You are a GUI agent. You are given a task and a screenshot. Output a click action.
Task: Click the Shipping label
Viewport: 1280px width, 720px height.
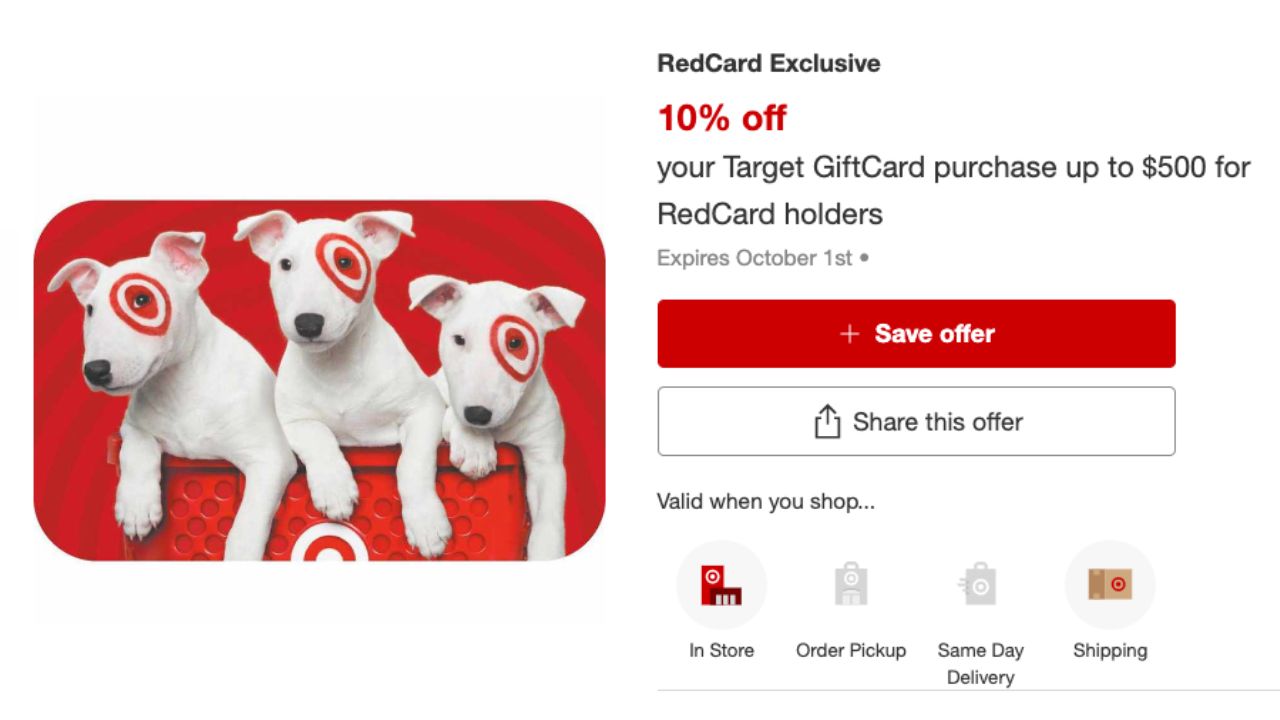coord(1110,651)
